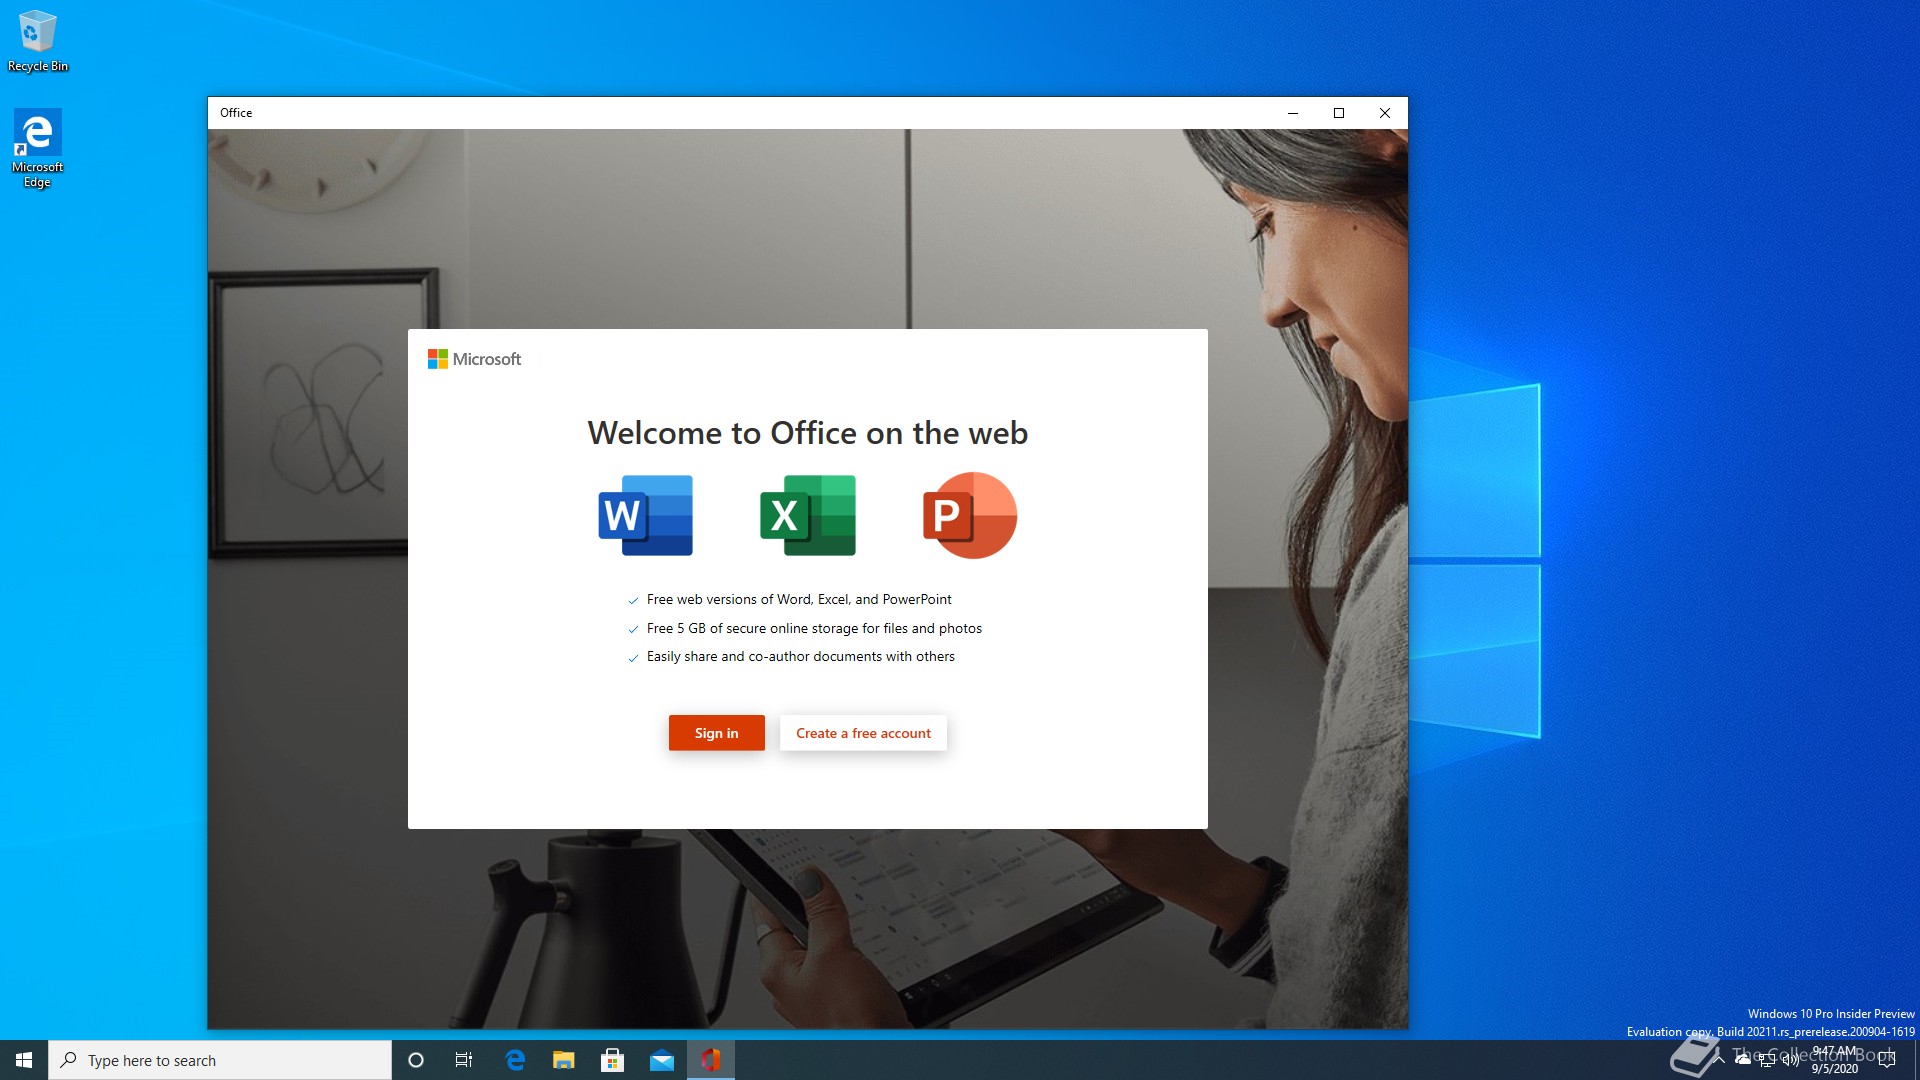Screen dimensions: 1920x1080
Task: Open Cortana from the taskbar
Action: [x=416, y=1060]
